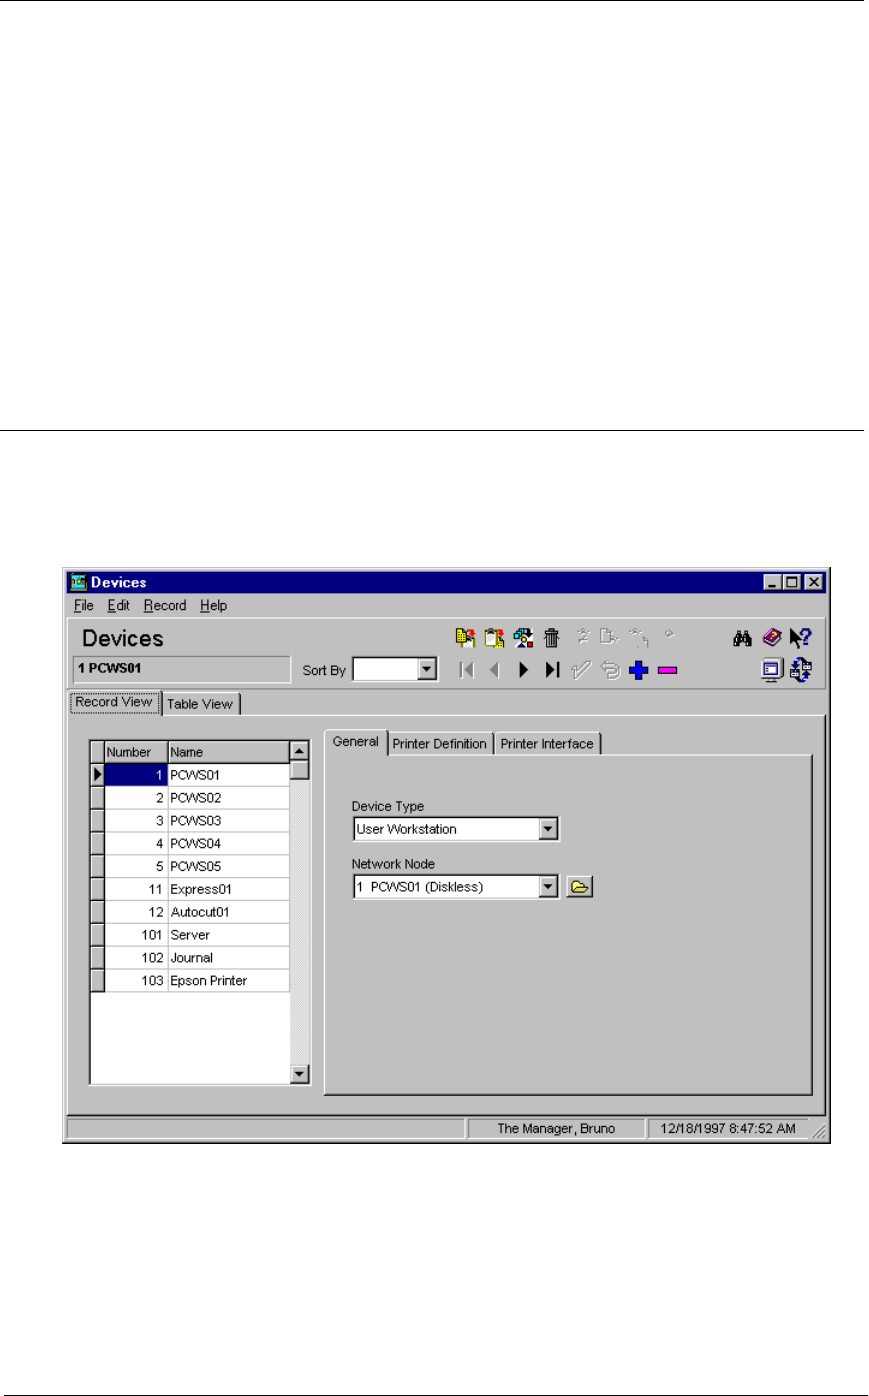Screen dimensions: 869x1396
Task: Click the row selector beside Server
Action: tap(97, 936)
